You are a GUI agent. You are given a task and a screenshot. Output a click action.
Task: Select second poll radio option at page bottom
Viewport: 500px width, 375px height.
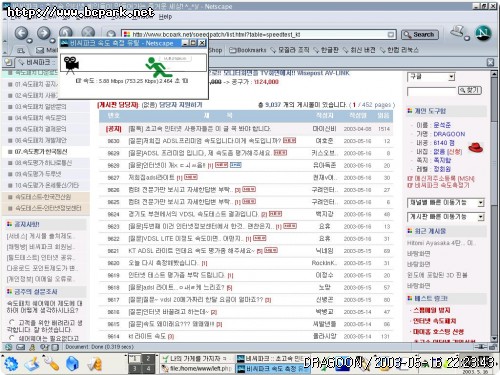[12, 338]
